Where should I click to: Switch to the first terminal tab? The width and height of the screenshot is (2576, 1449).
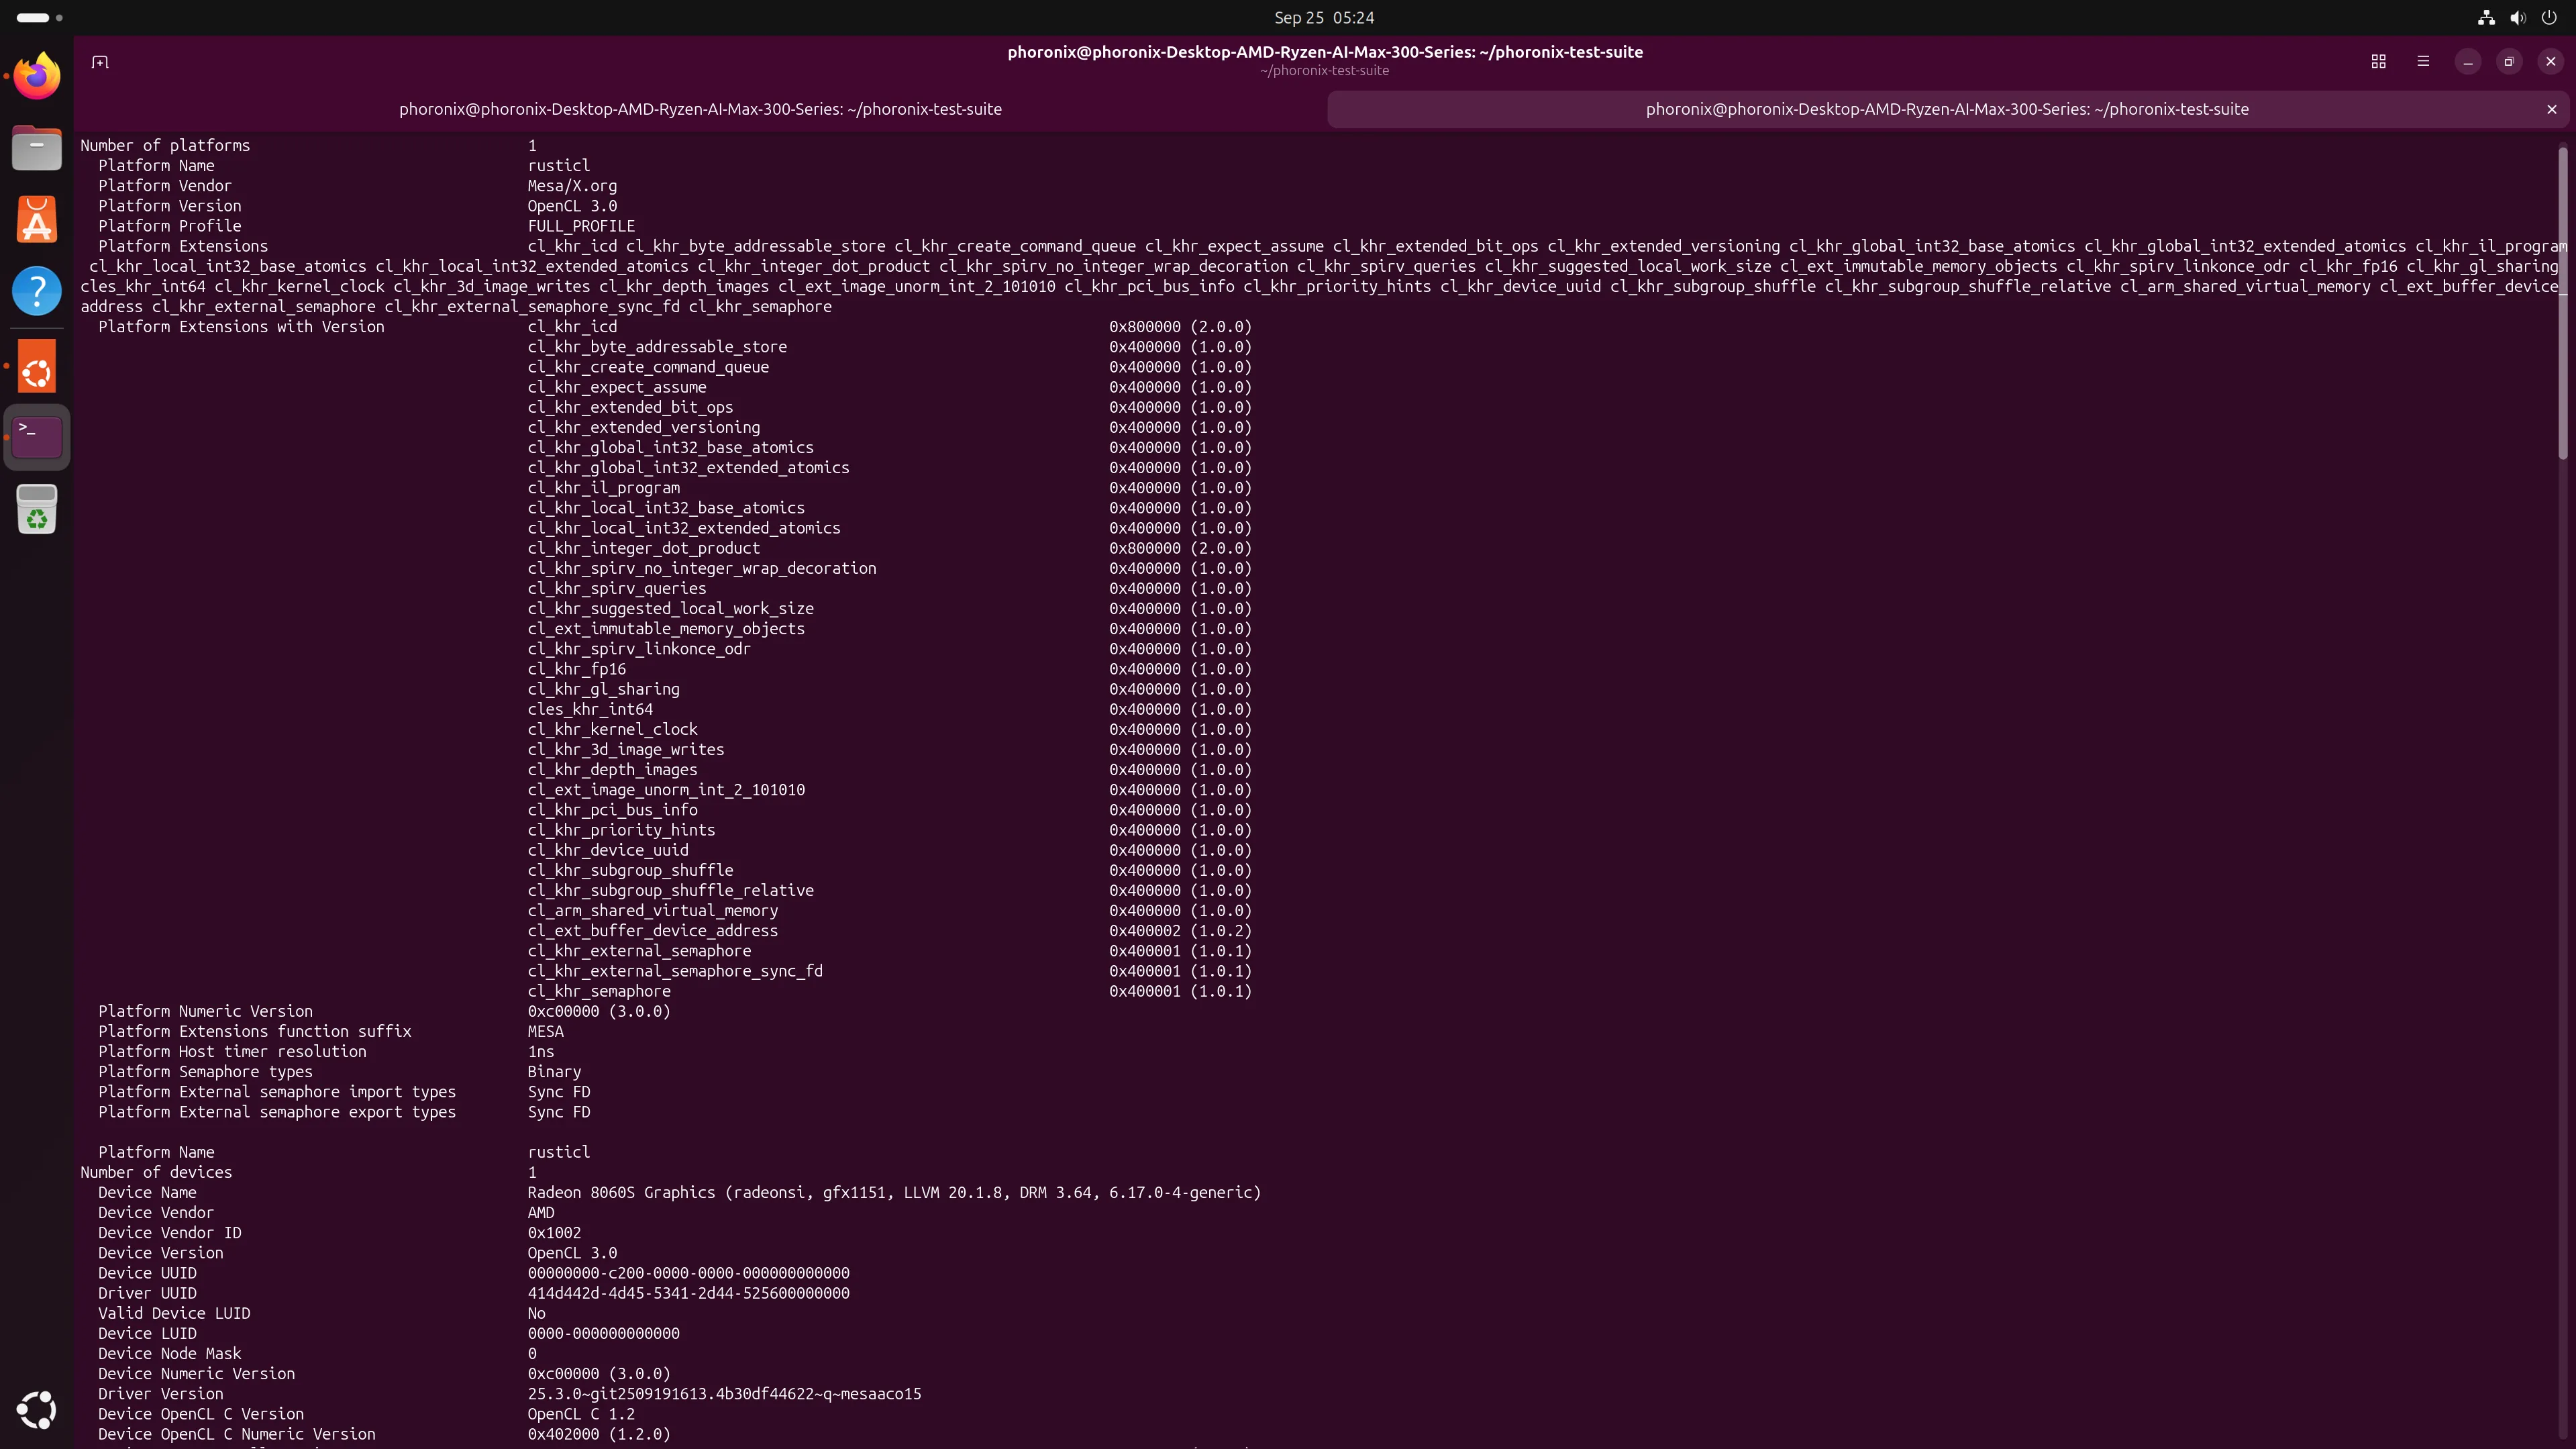pyautogui.click(x=700, y=109)
